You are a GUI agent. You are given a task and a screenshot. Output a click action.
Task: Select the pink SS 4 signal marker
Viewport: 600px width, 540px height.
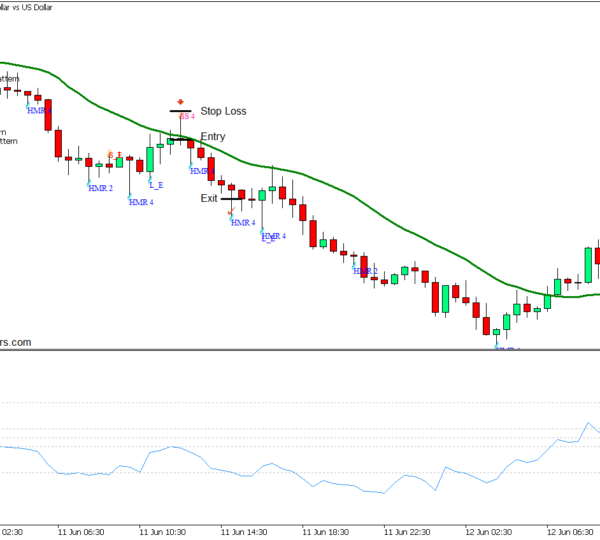pyautogui.click(x=186, y=116)
